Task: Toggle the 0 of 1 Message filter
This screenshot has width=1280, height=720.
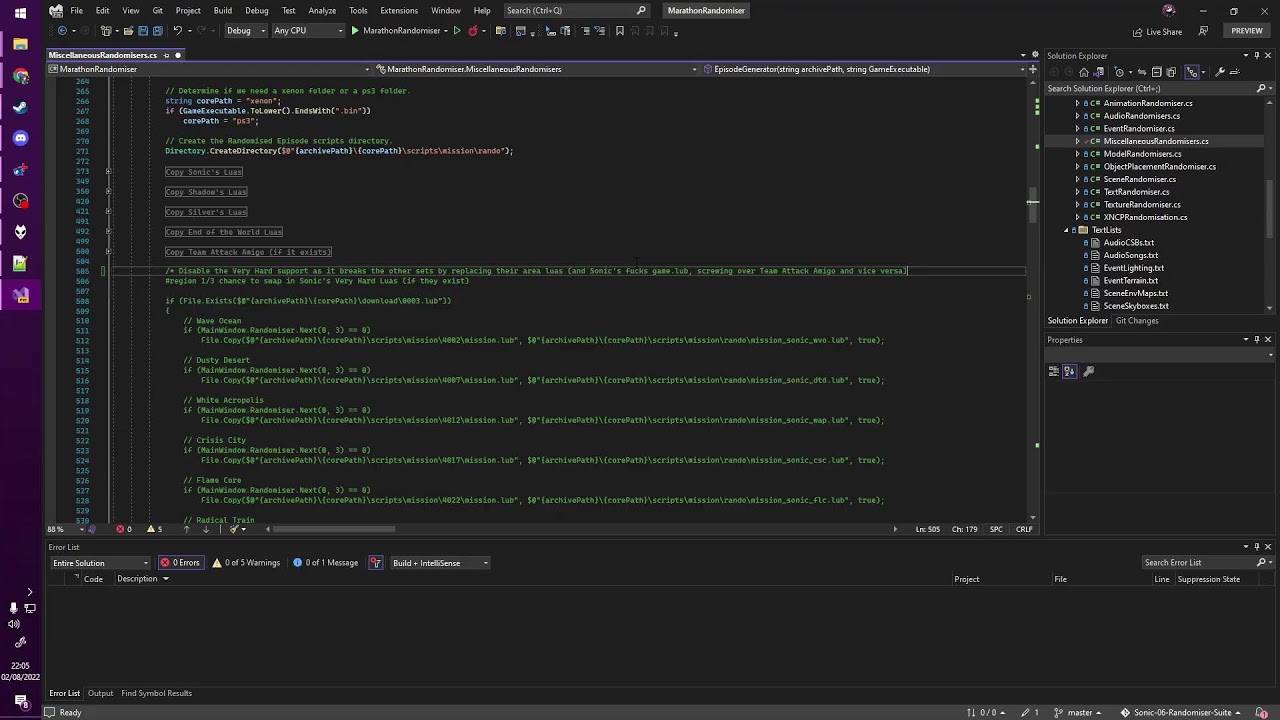Action: pyautogui.click(x=325, y=563)
